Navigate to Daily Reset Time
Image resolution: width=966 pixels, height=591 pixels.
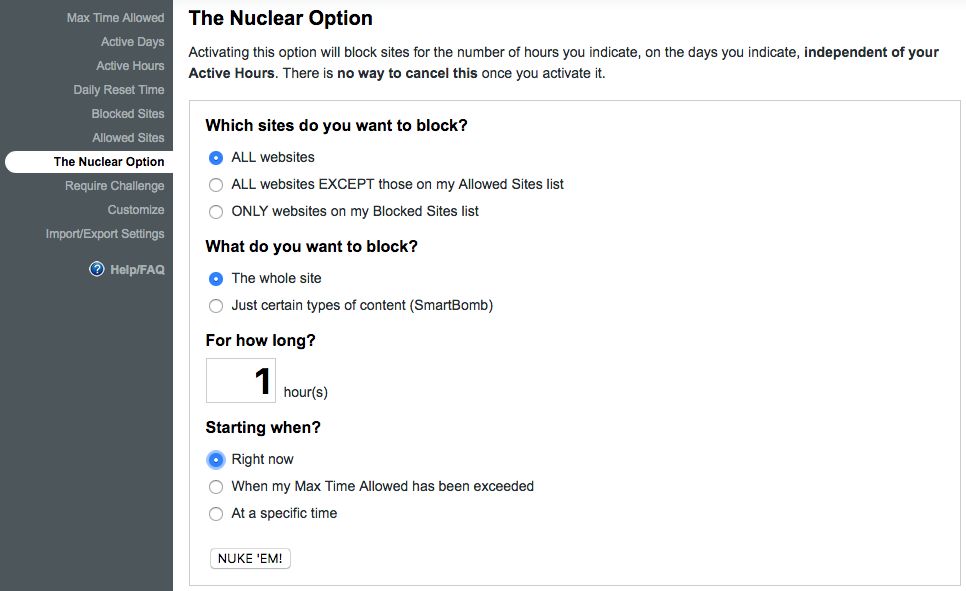118,90
